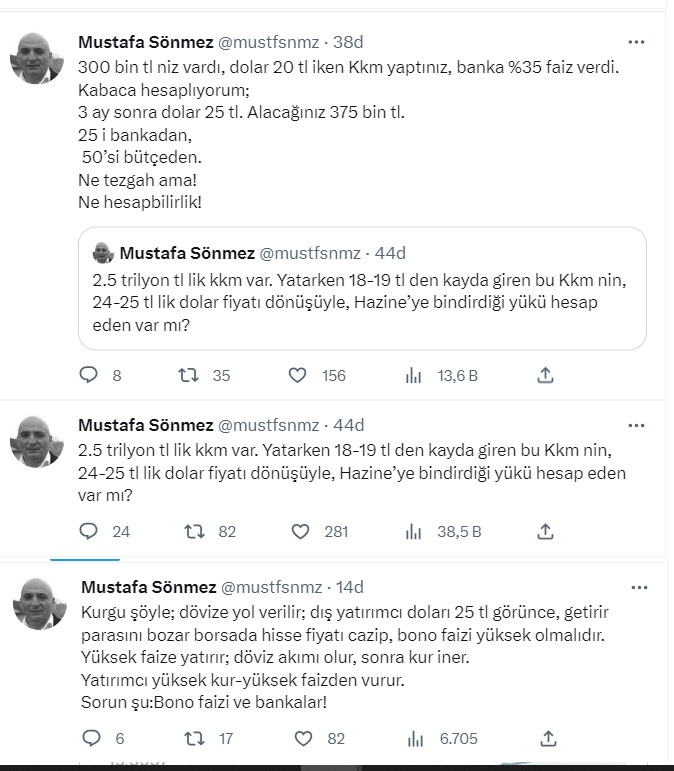Share the 300 bin tl tweet
The width and height of the screenshot is (674, 771).
(x=546, y=376)
